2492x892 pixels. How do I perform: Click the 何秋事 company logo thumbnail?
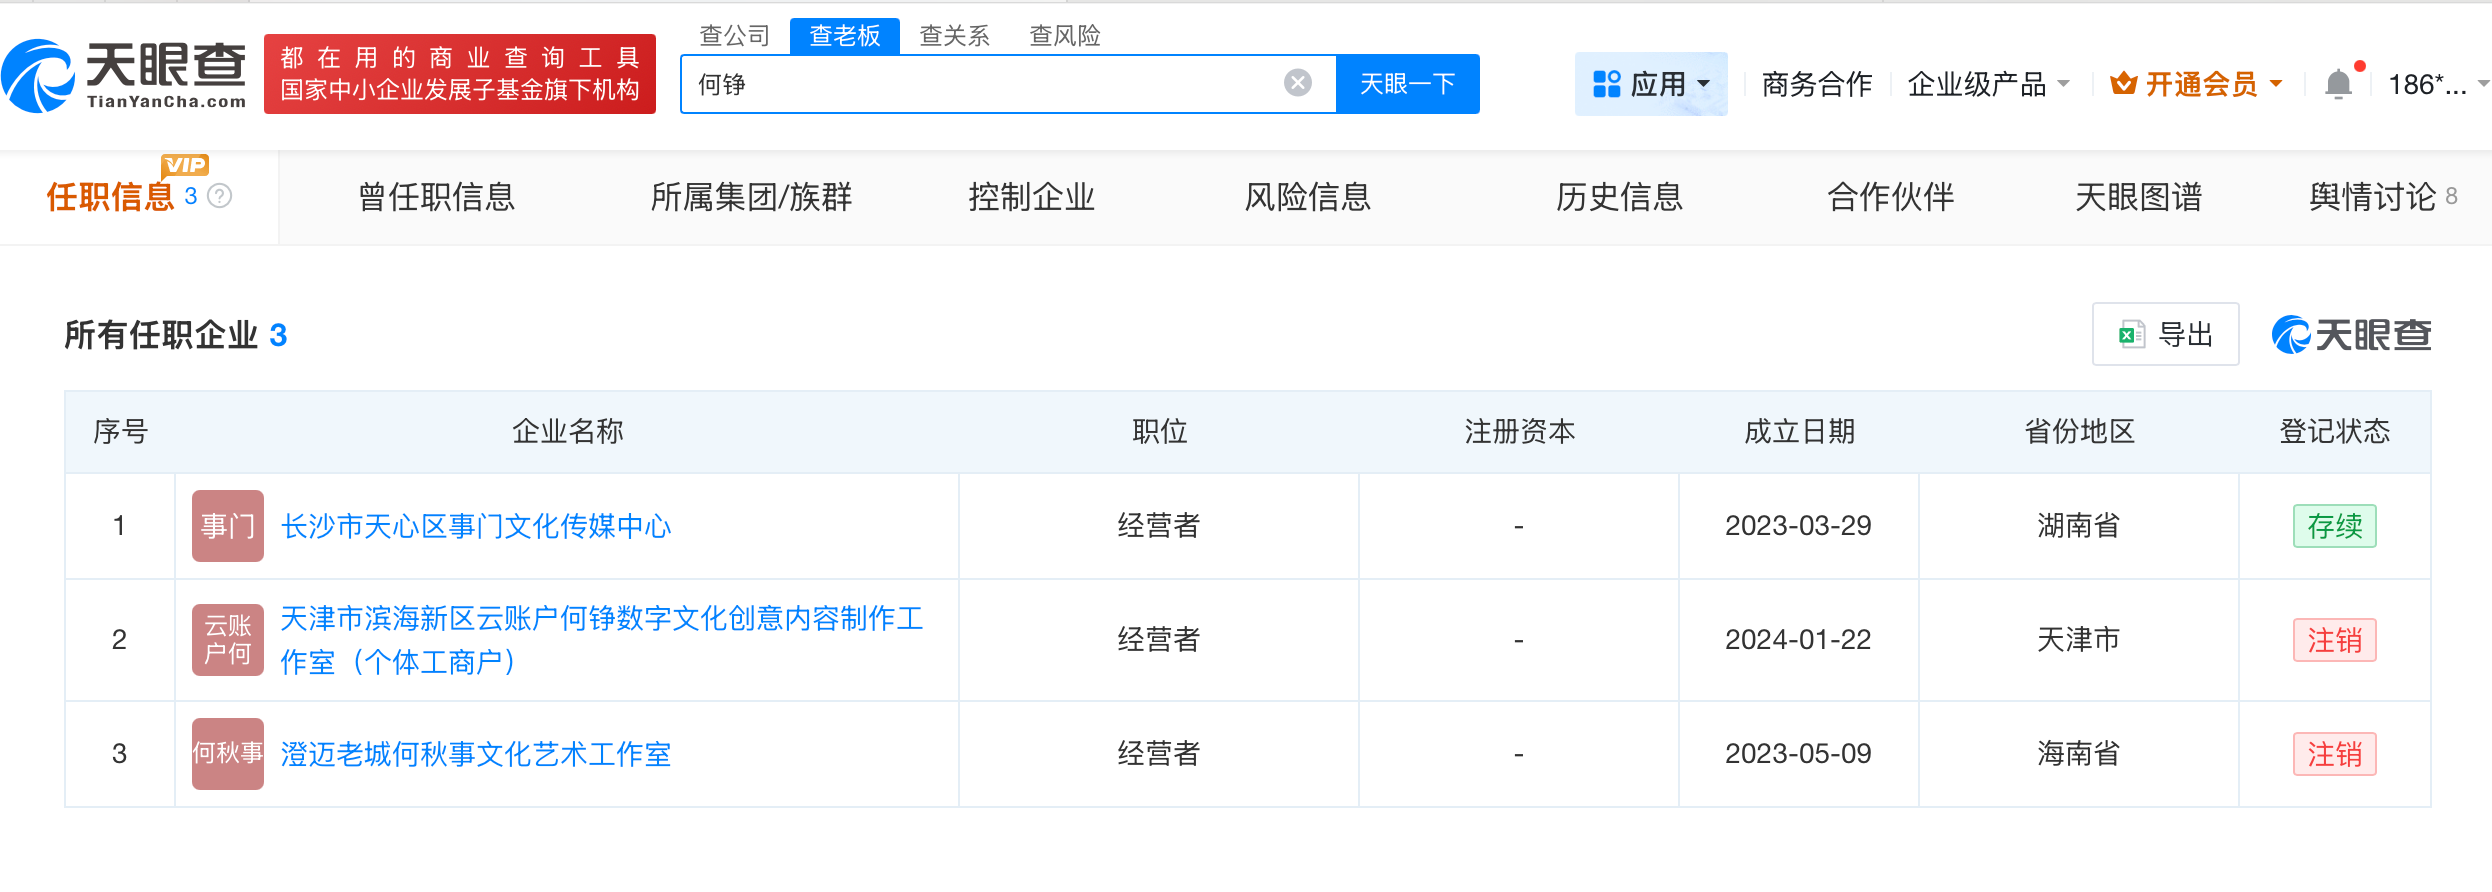(x=228, y=754)
